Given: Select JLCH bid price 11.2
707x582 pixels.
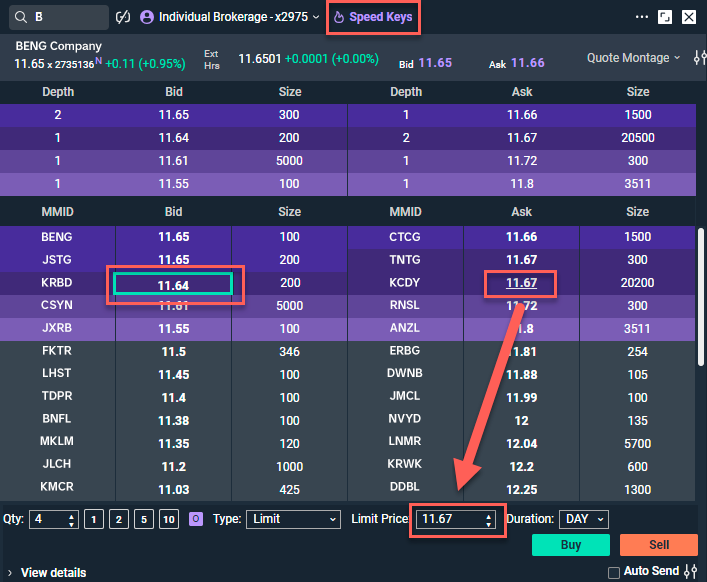Looking at the screenshot, I should pyautogui.click(x=174, y=467).
